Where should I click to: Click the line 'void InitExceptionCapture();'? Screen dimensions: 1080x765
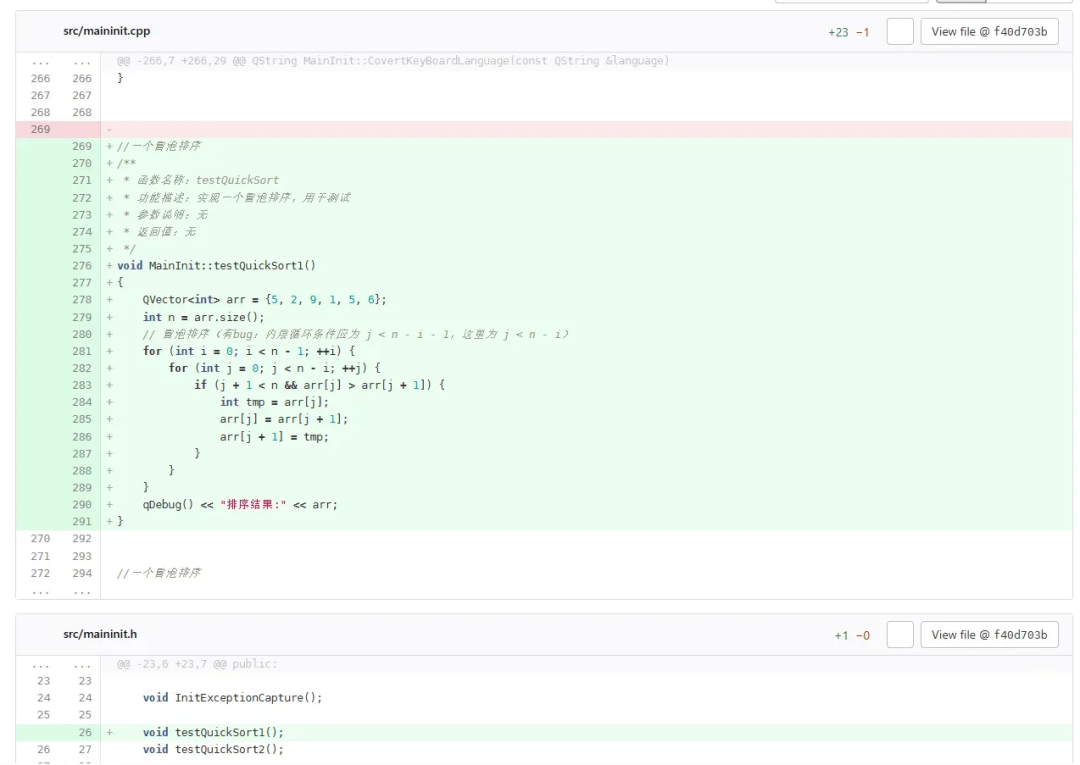[232, 698]
